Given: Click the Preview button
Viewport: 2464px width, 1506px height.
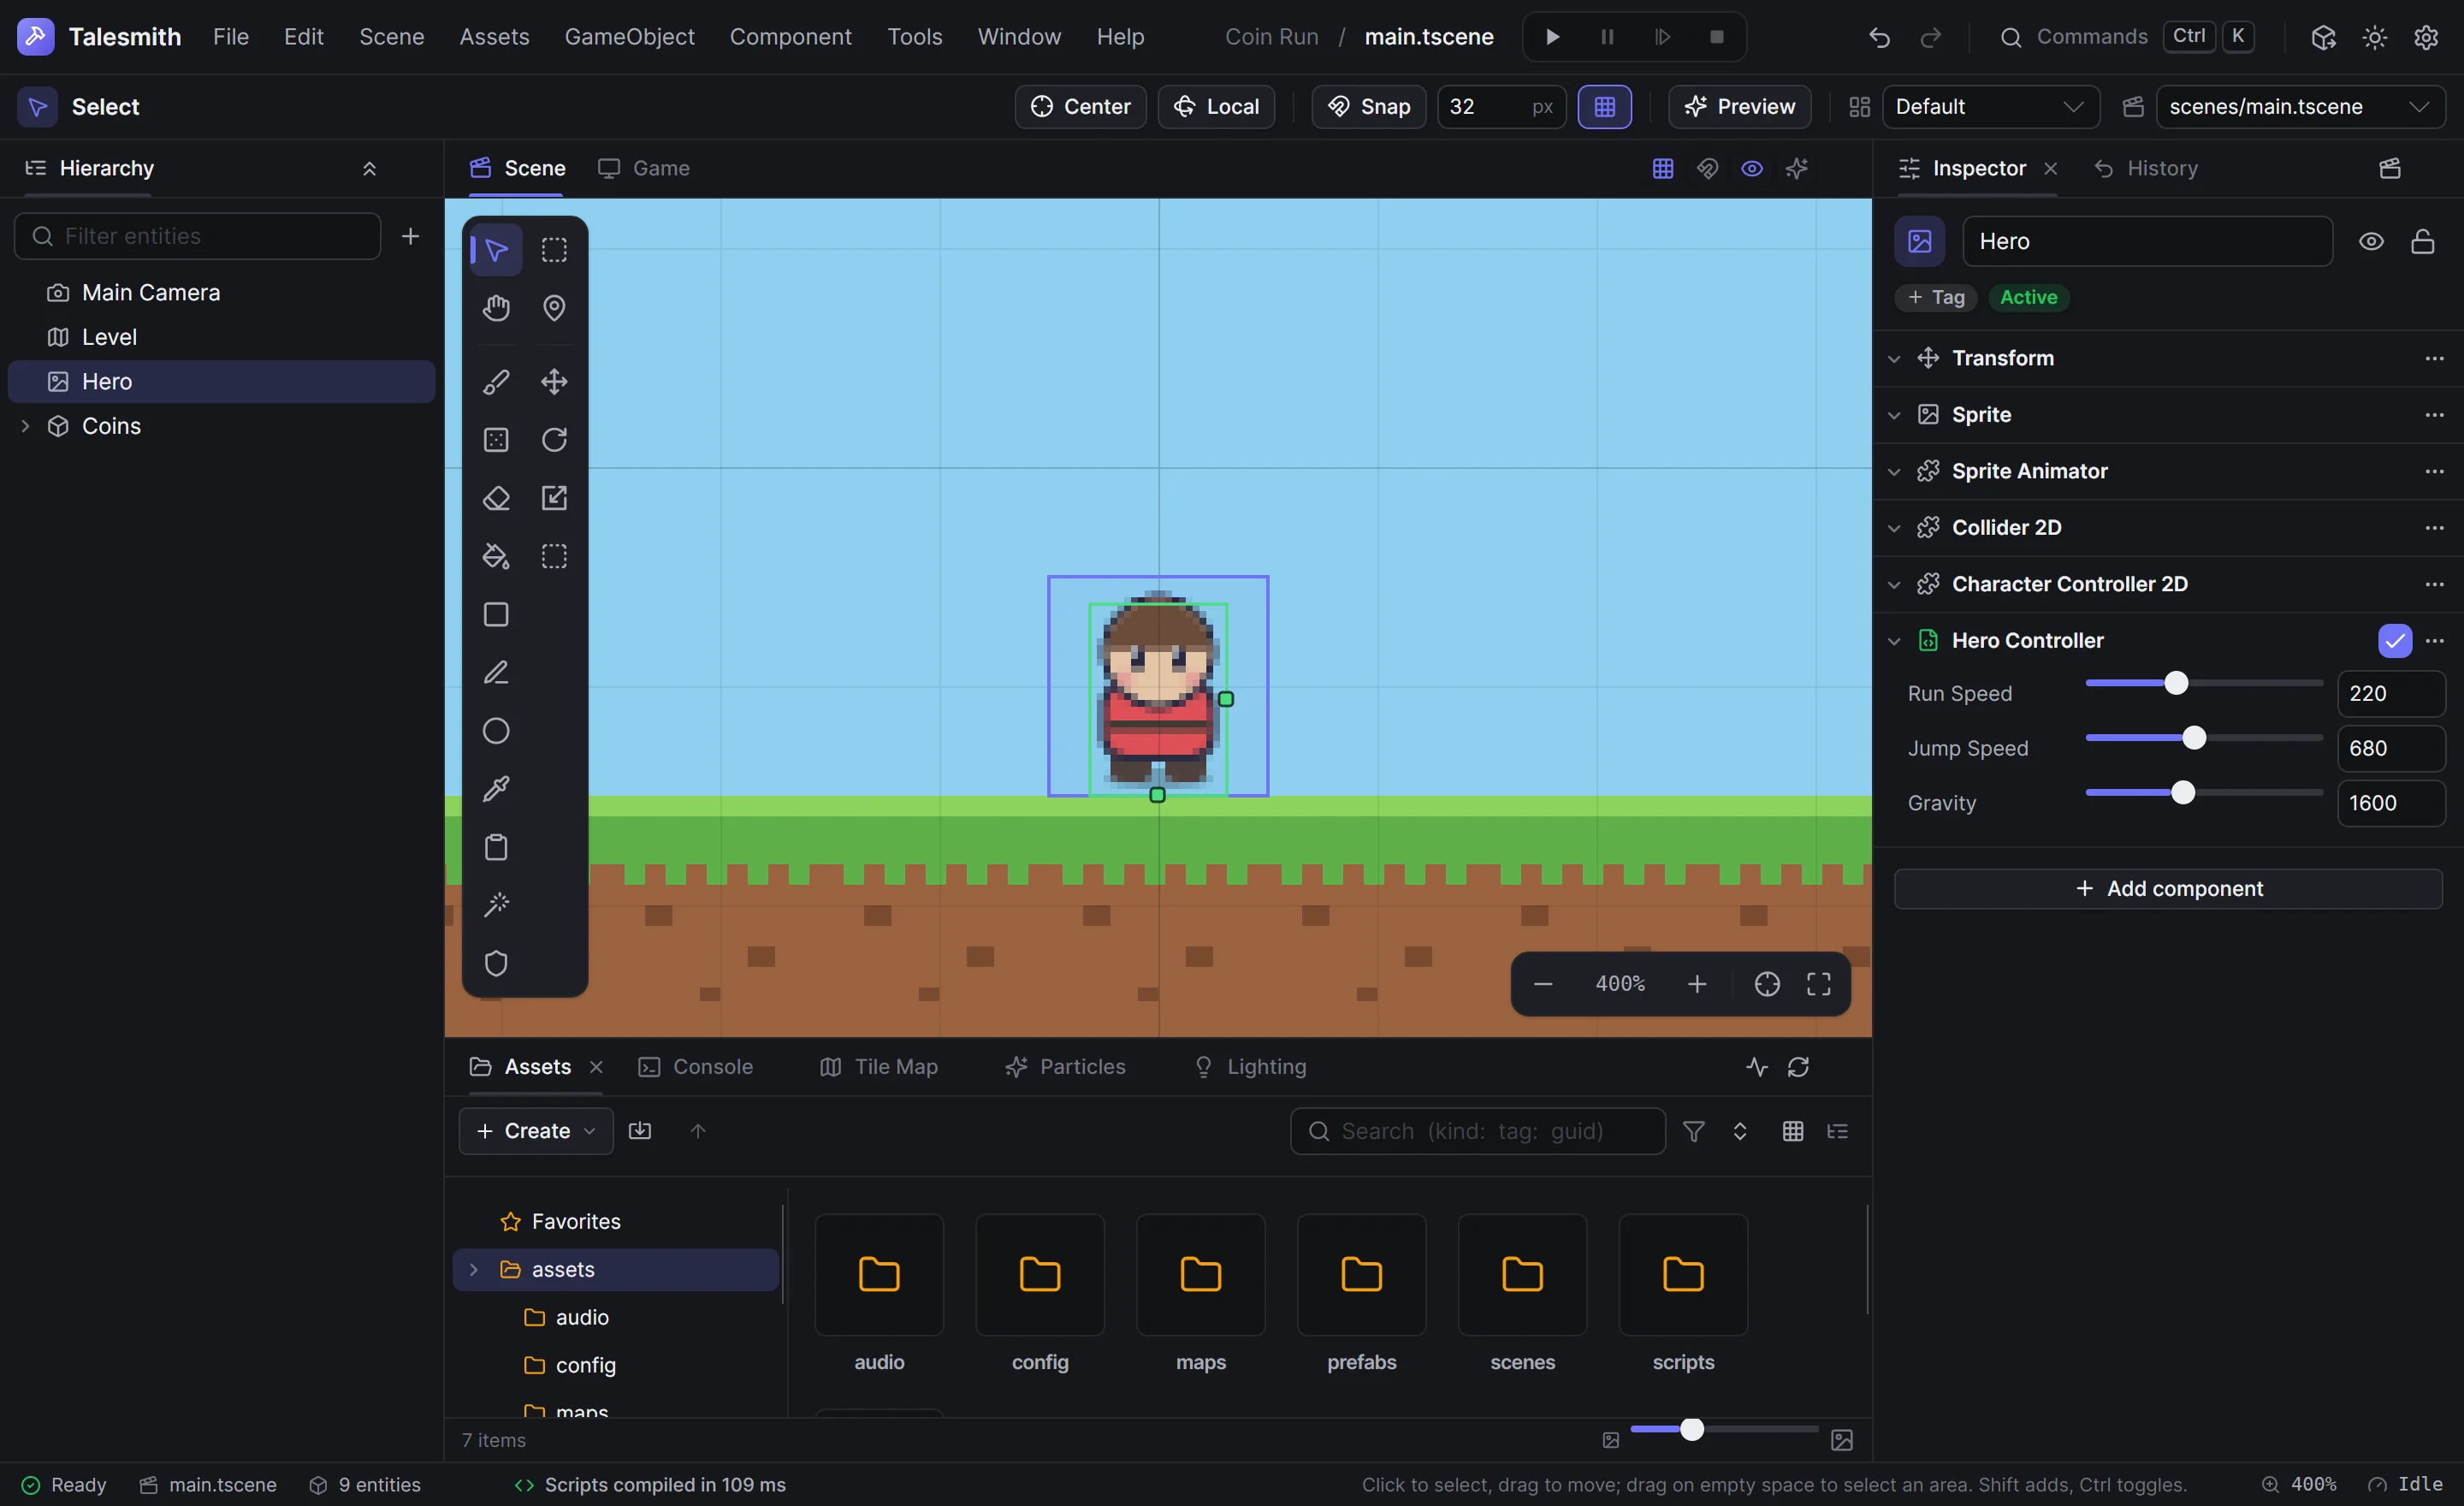Looking at the screenshot, I should [1739, 107].
